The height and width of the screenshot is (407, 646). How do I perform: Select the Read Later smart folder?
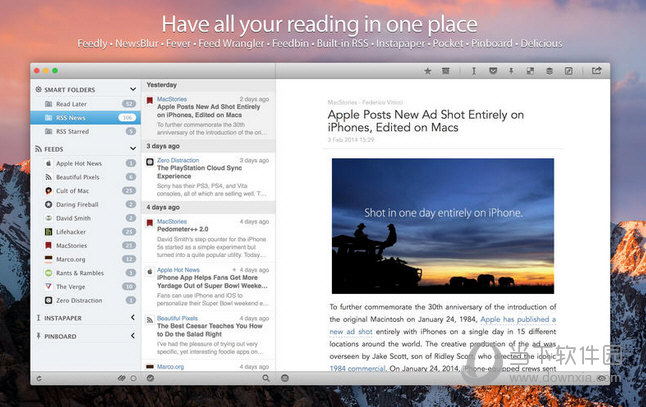72,104
